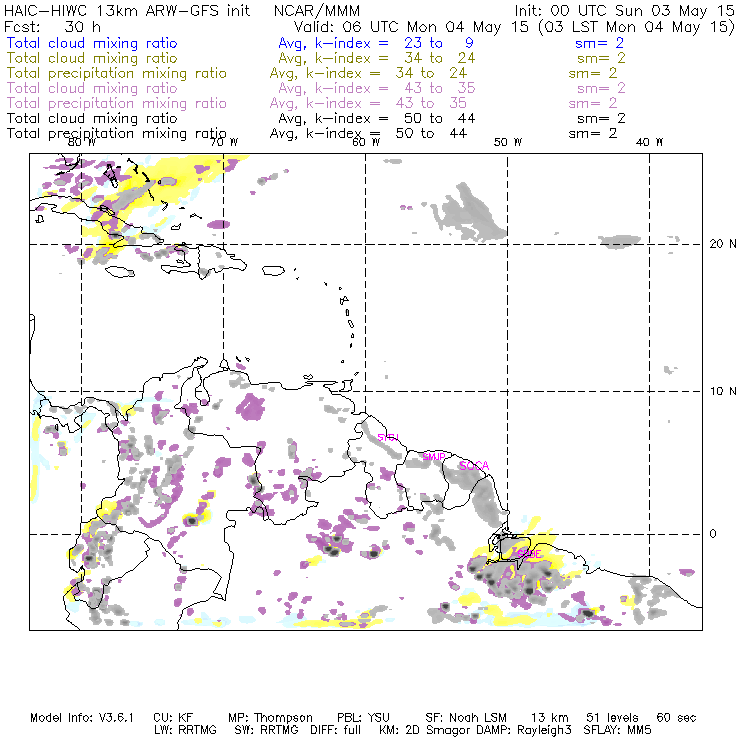The width and height of the screenshot is (740, 740).
Task: Select 'Init: 00 UTC Sun 03 May 15' text
Action: (624, 11)
